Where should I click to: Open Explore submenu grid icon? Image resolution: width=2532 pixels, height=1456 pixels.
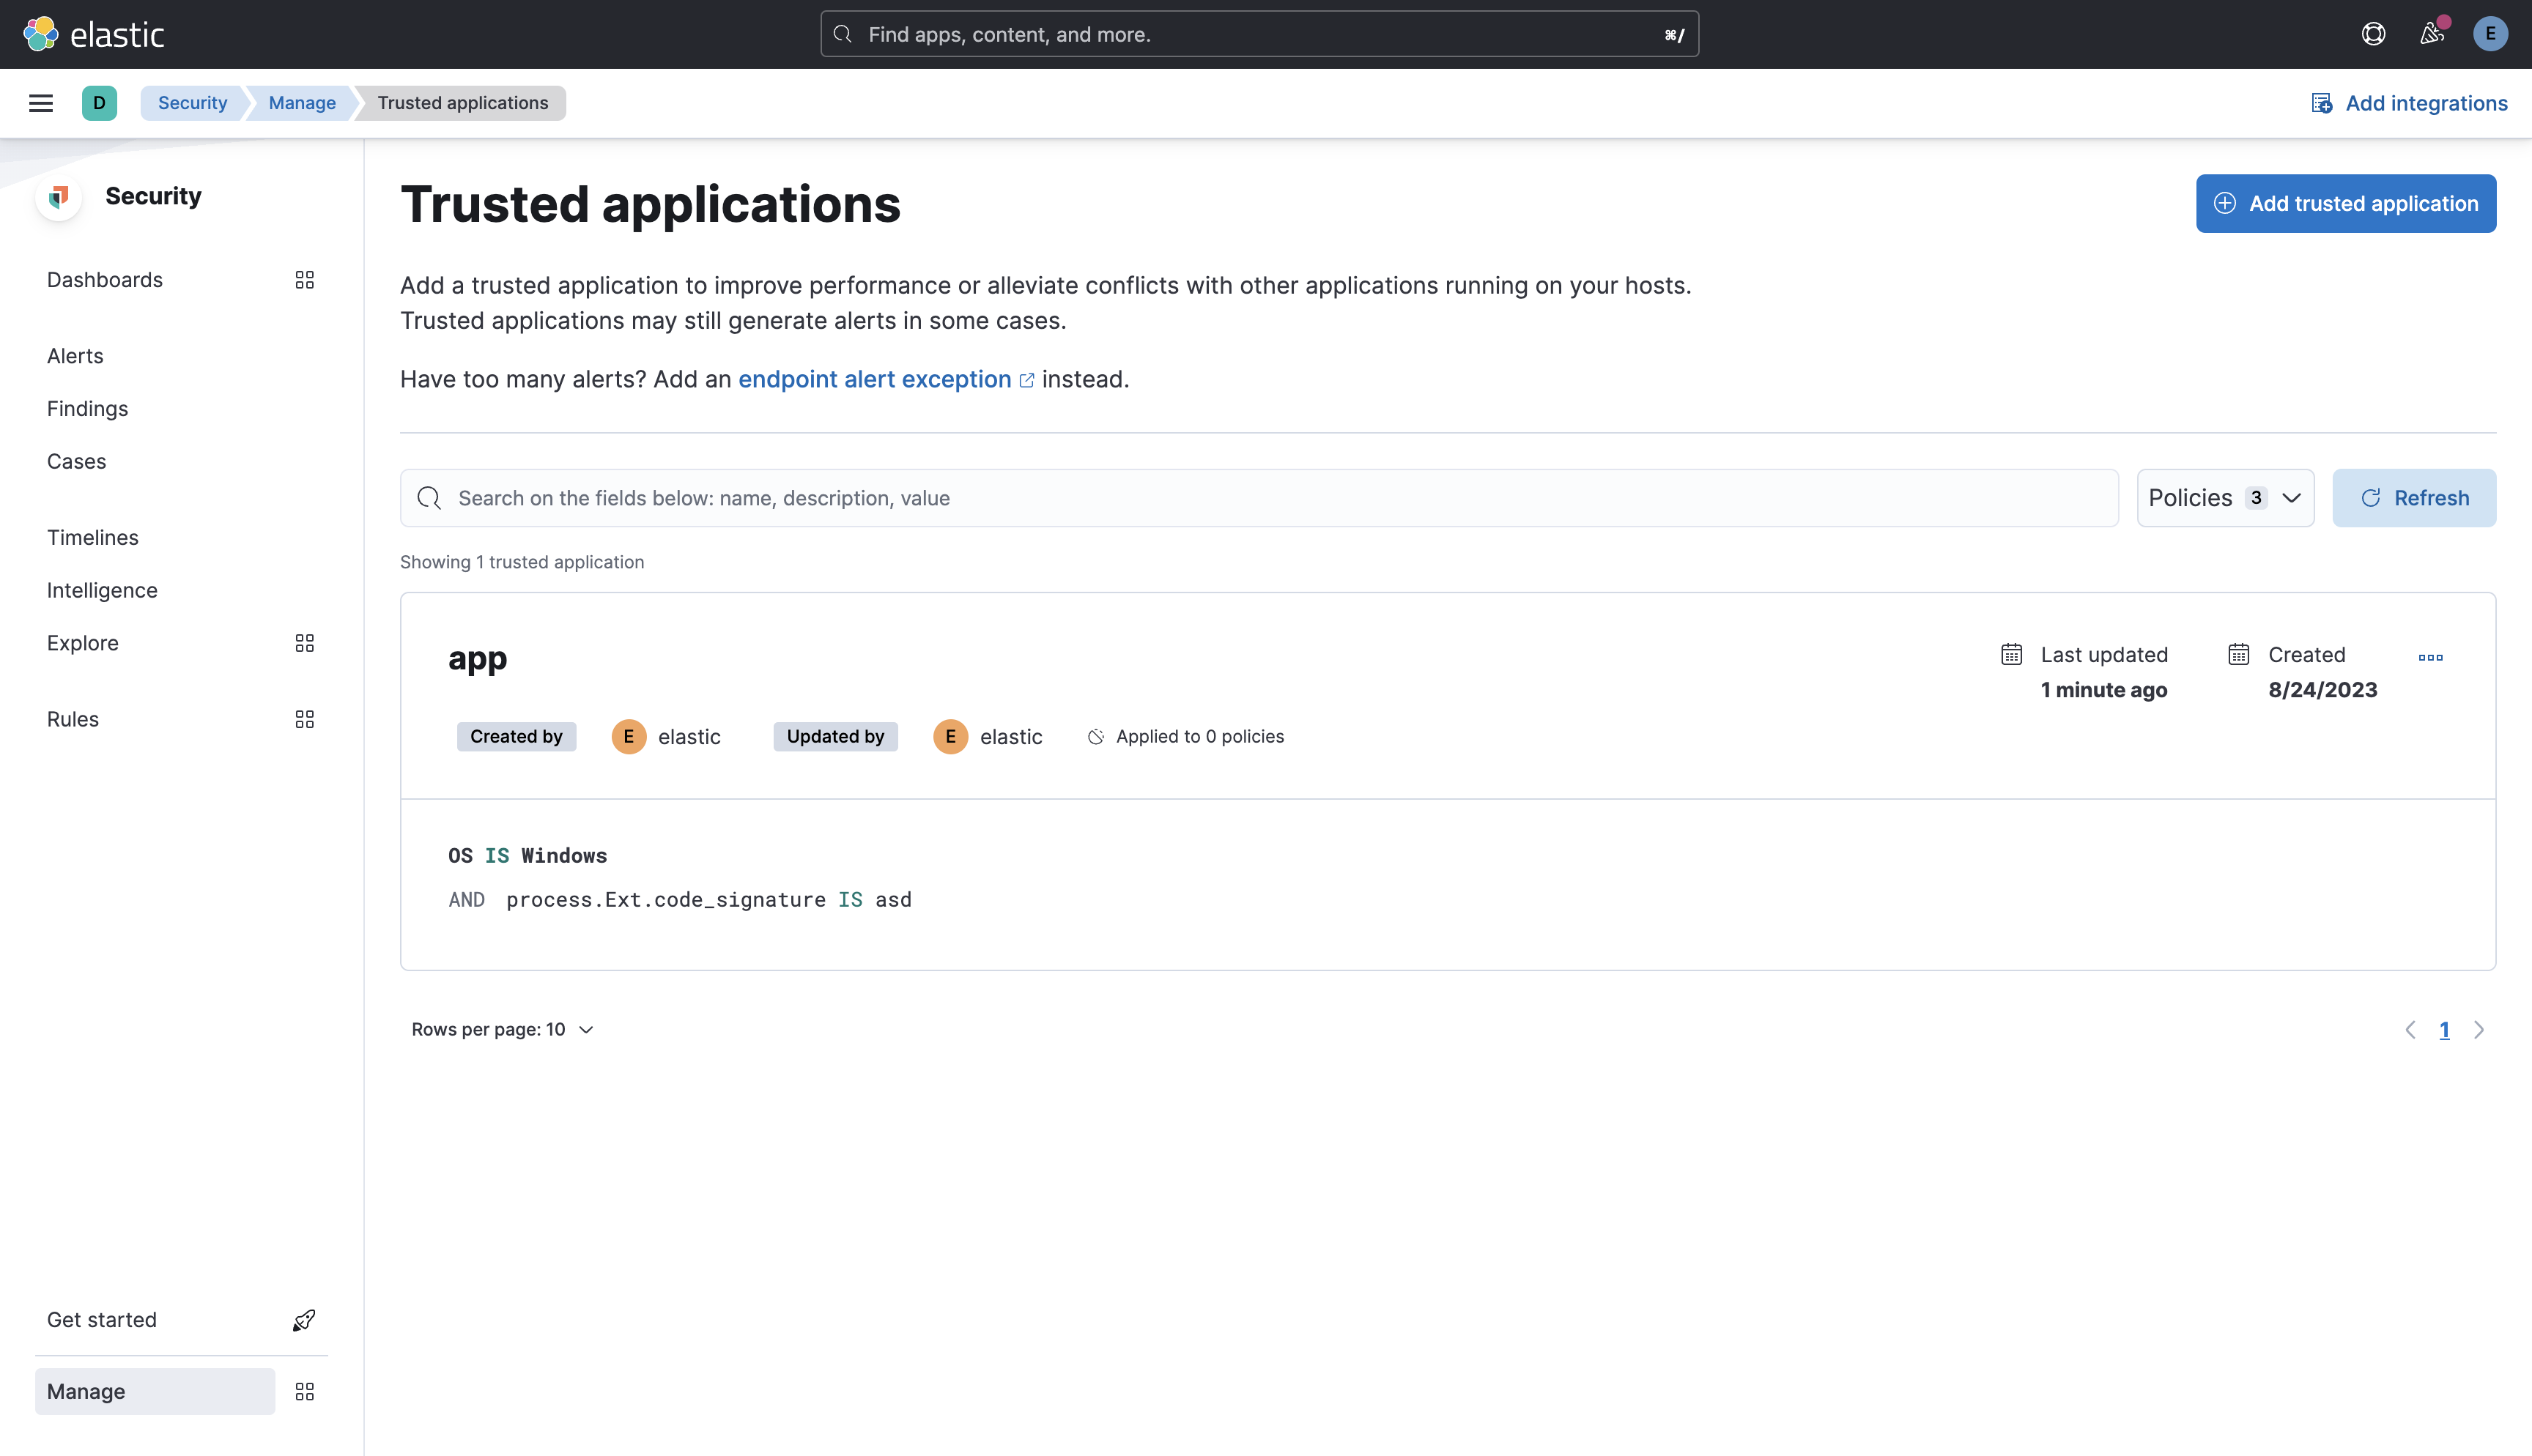pyautogui.click(x=305, y=643)
